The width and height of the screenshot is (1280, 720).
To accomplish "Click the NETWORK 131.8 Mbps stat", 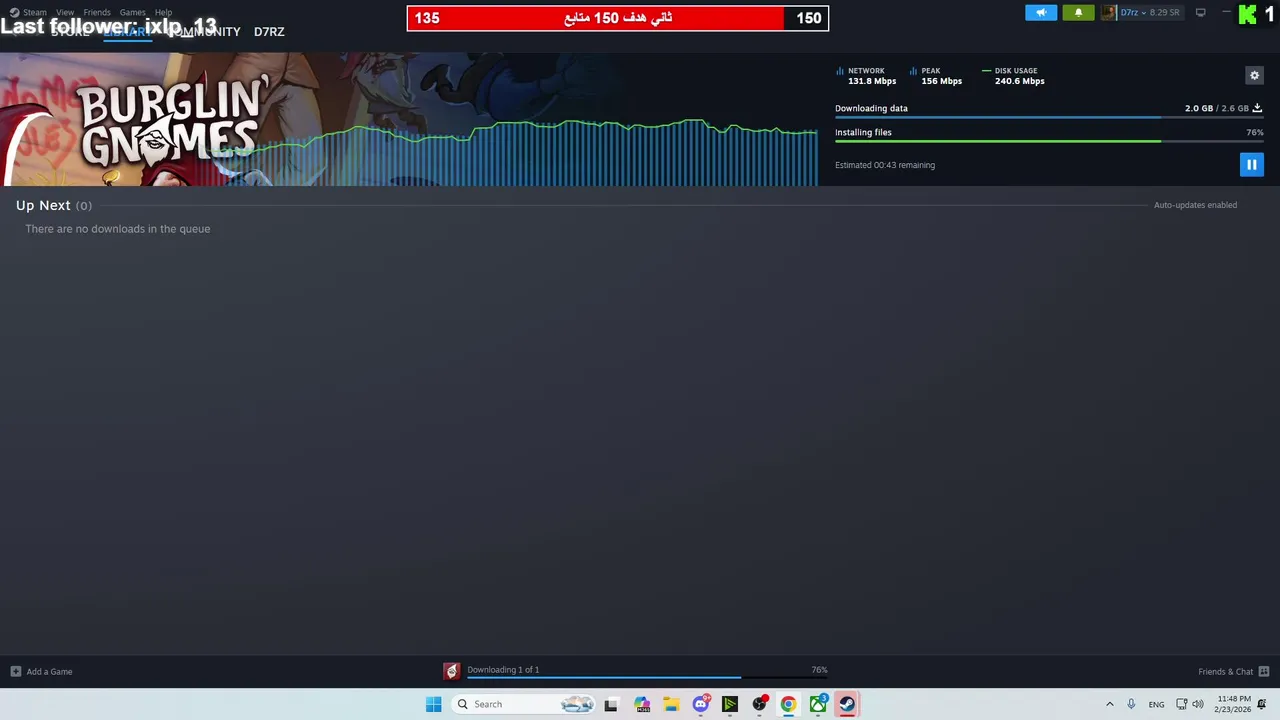I will (x=866, y=76).
